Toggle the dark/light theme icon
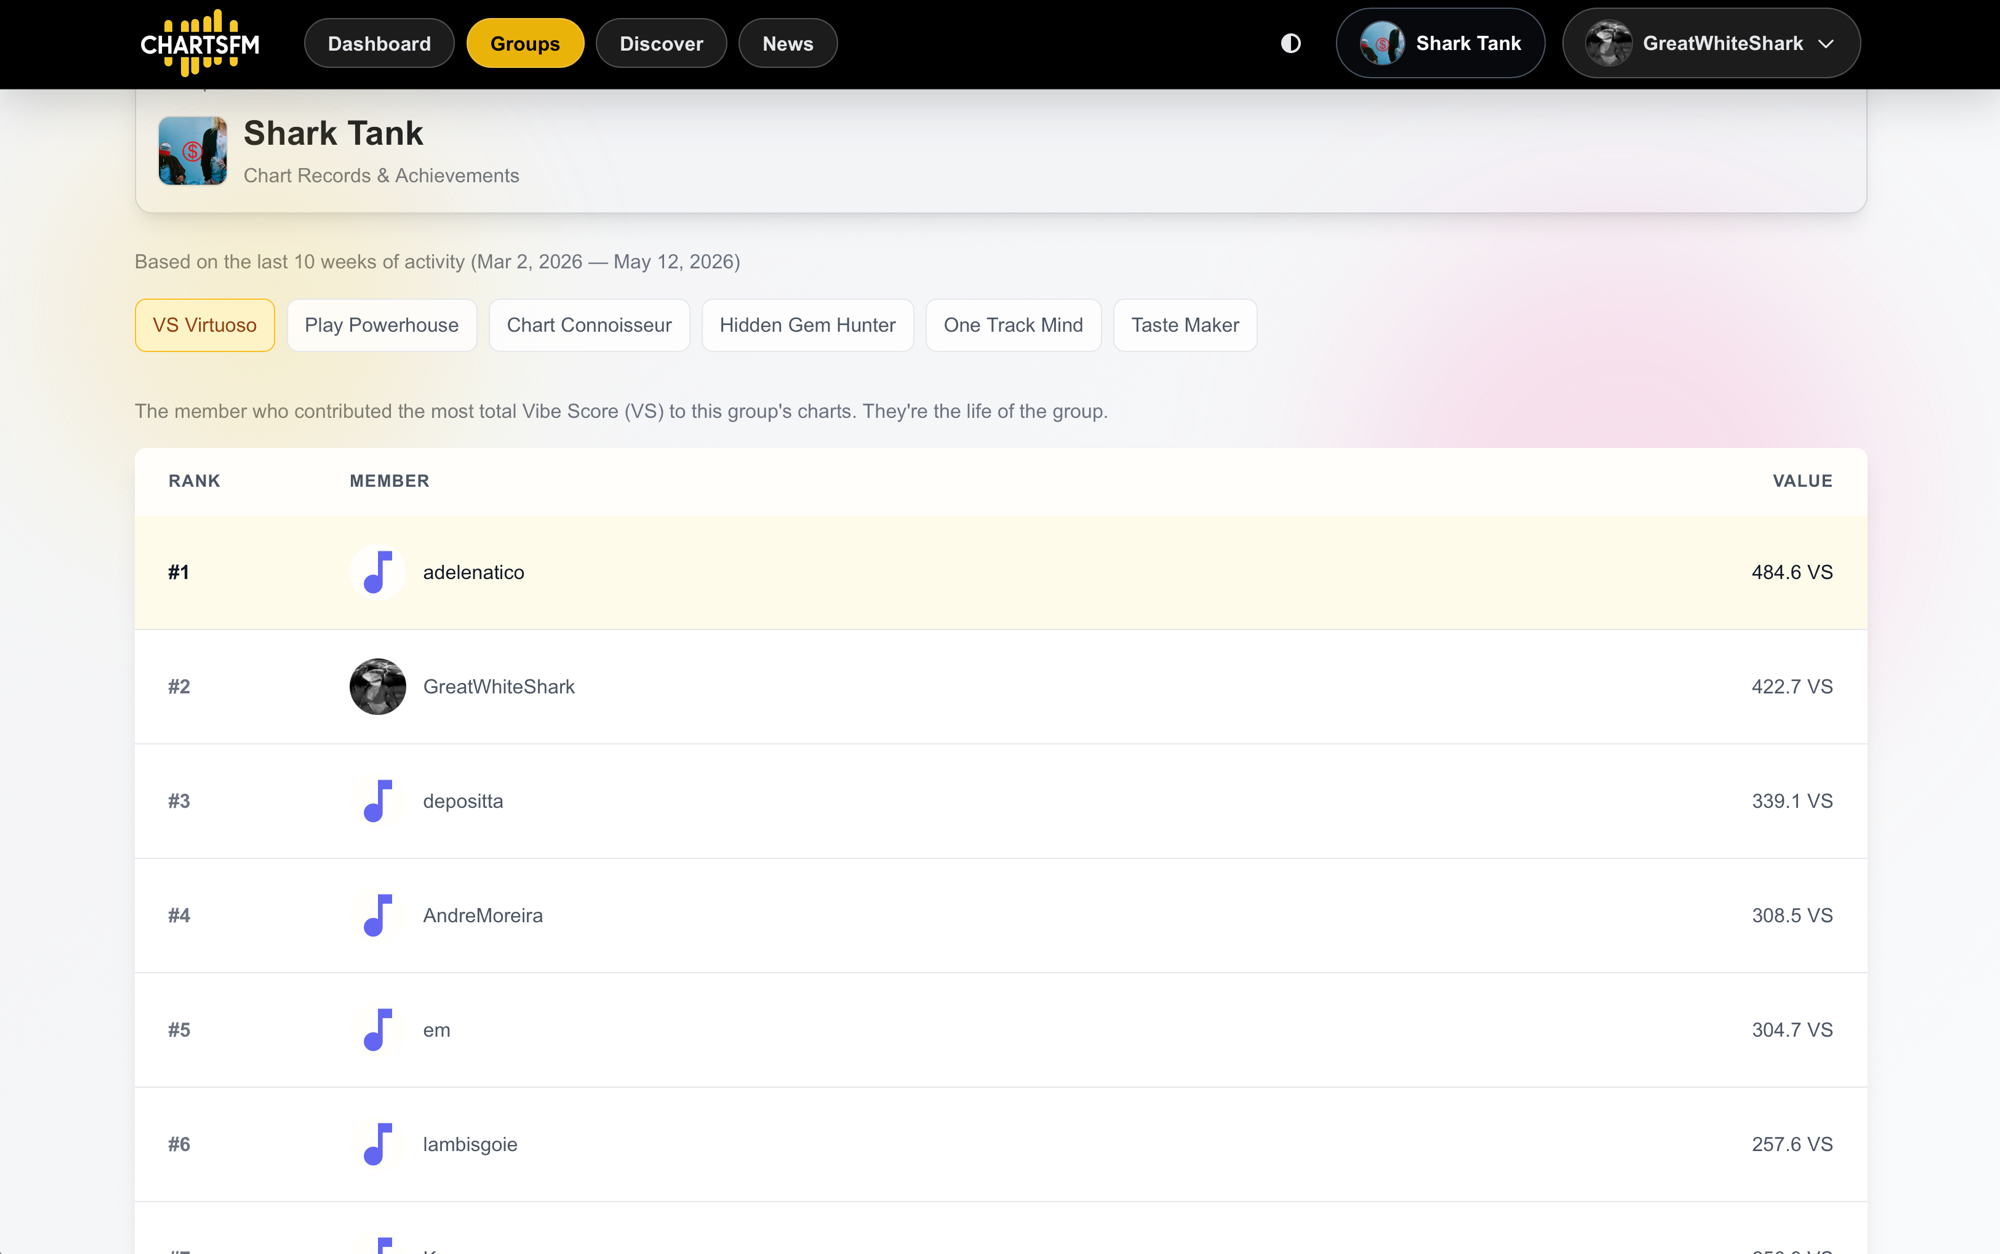 1291,43
